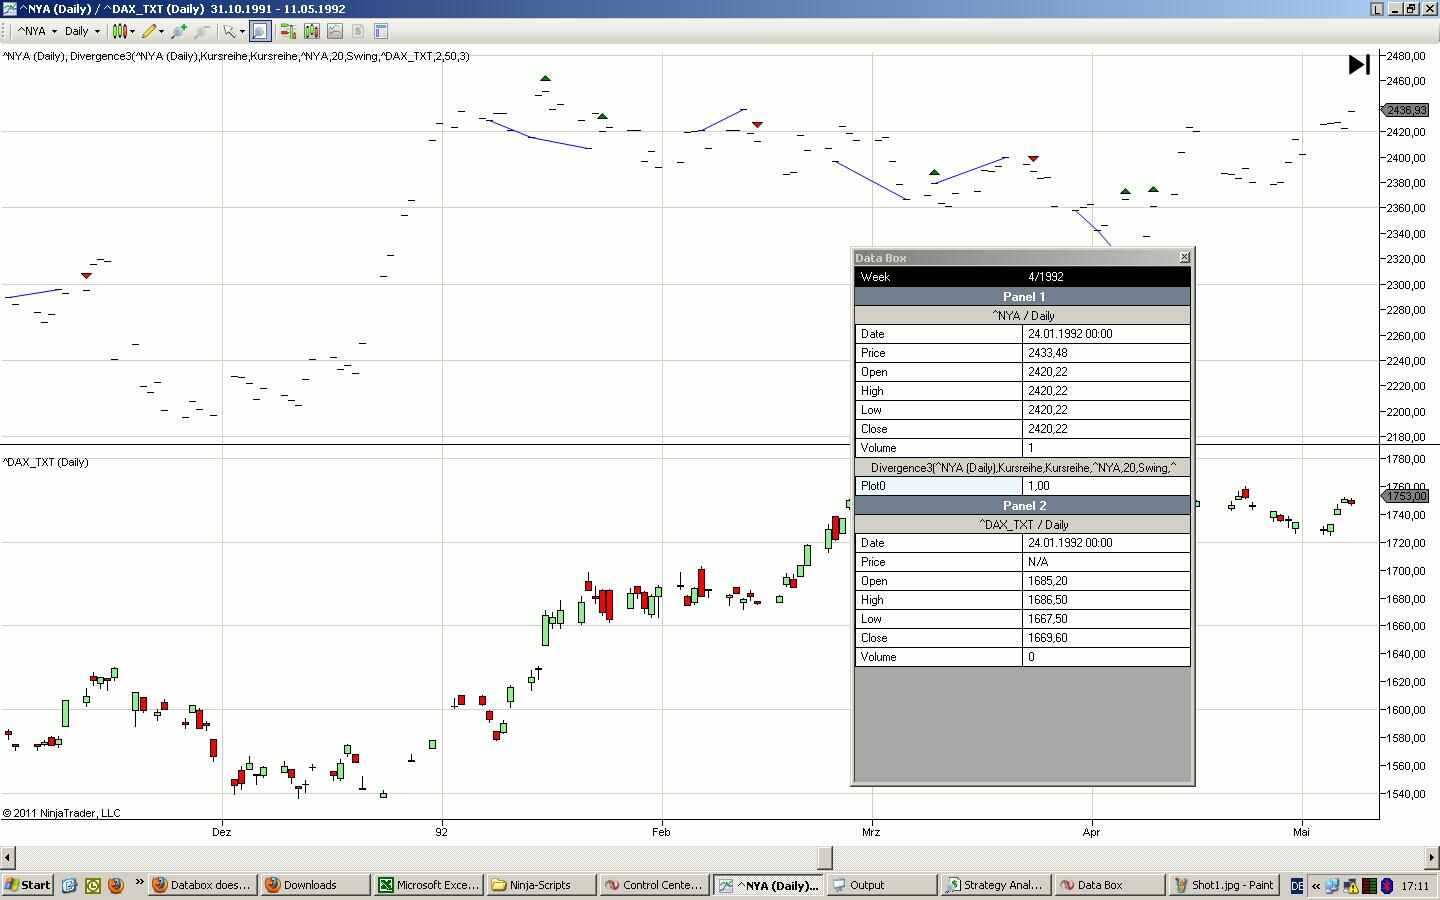Click the DE language indicator in tray
Image resolution: width=1440 pixels, height=900 pixels.
coord(1297,885)
